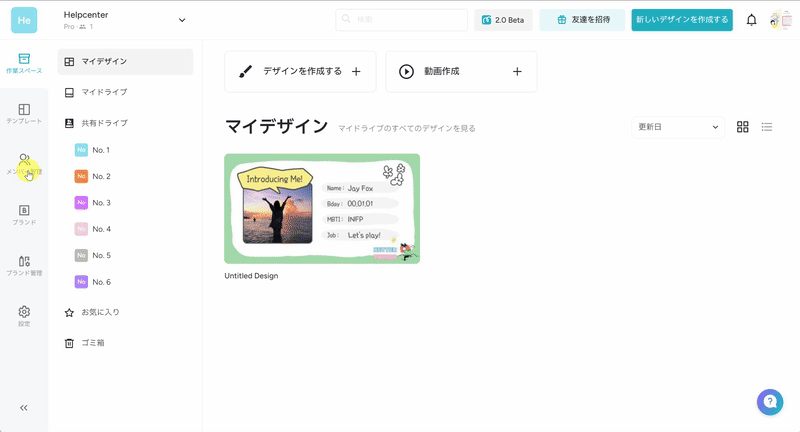Viewport: 800px width, 432px height.
Task: Open the ブランド管理 sidebar section
Action: pyautogui.click(x=24, y=265)
